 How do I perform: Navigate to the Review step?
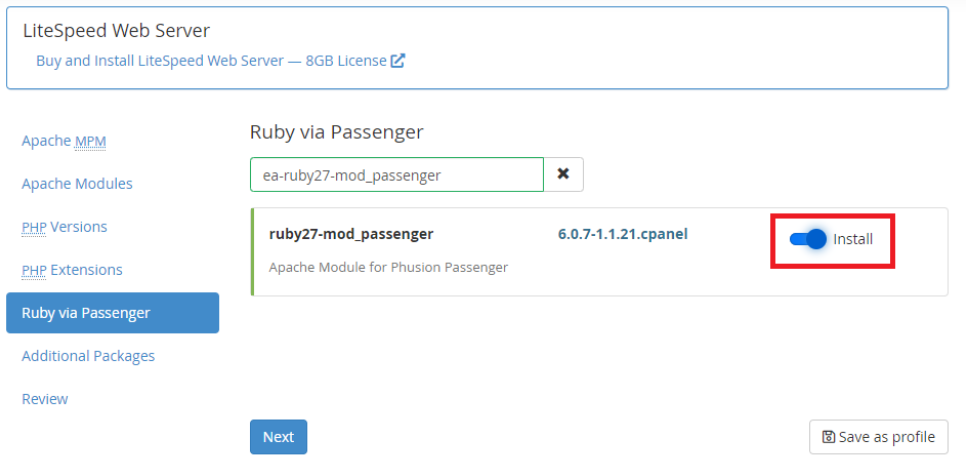[x=45, y=399]
